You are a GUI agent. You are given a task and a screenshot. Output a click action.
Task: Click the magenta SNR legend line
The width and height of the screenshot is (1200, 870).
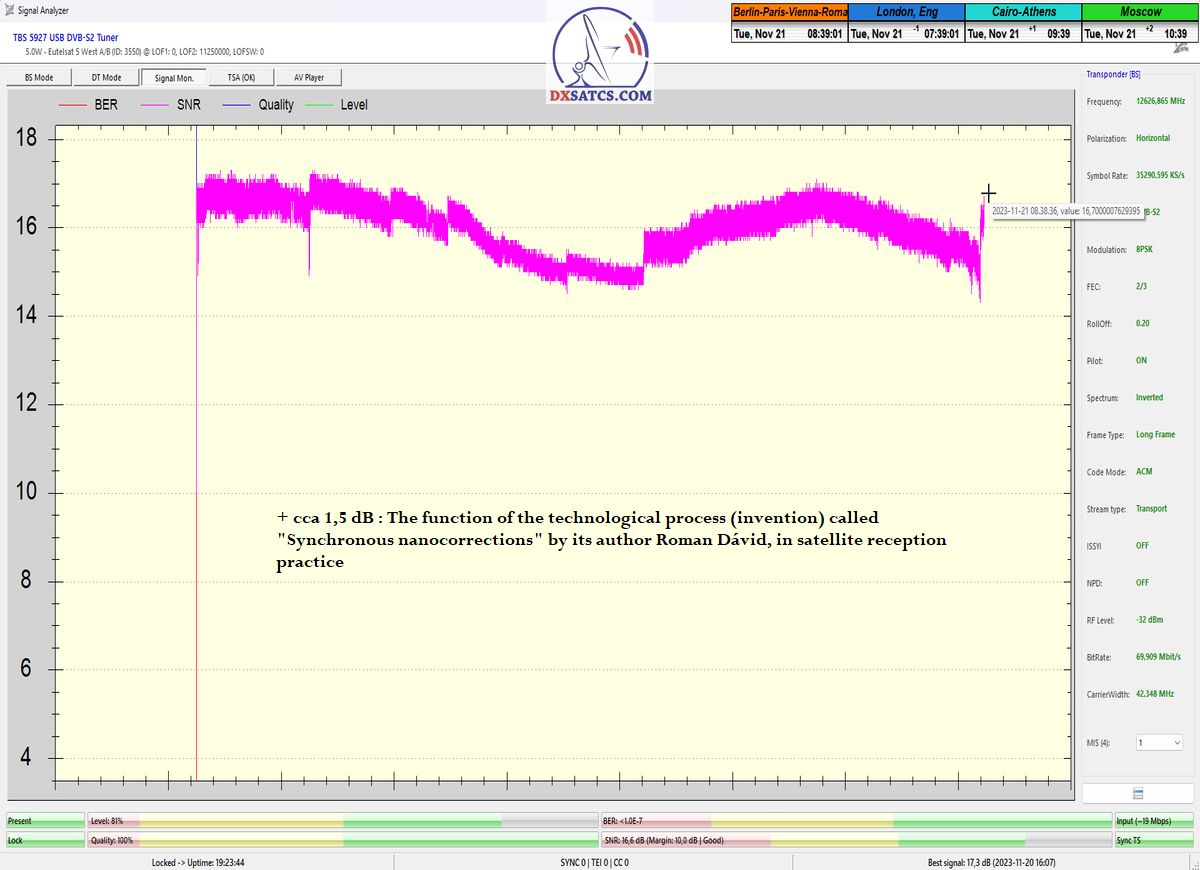coord(156,104)
